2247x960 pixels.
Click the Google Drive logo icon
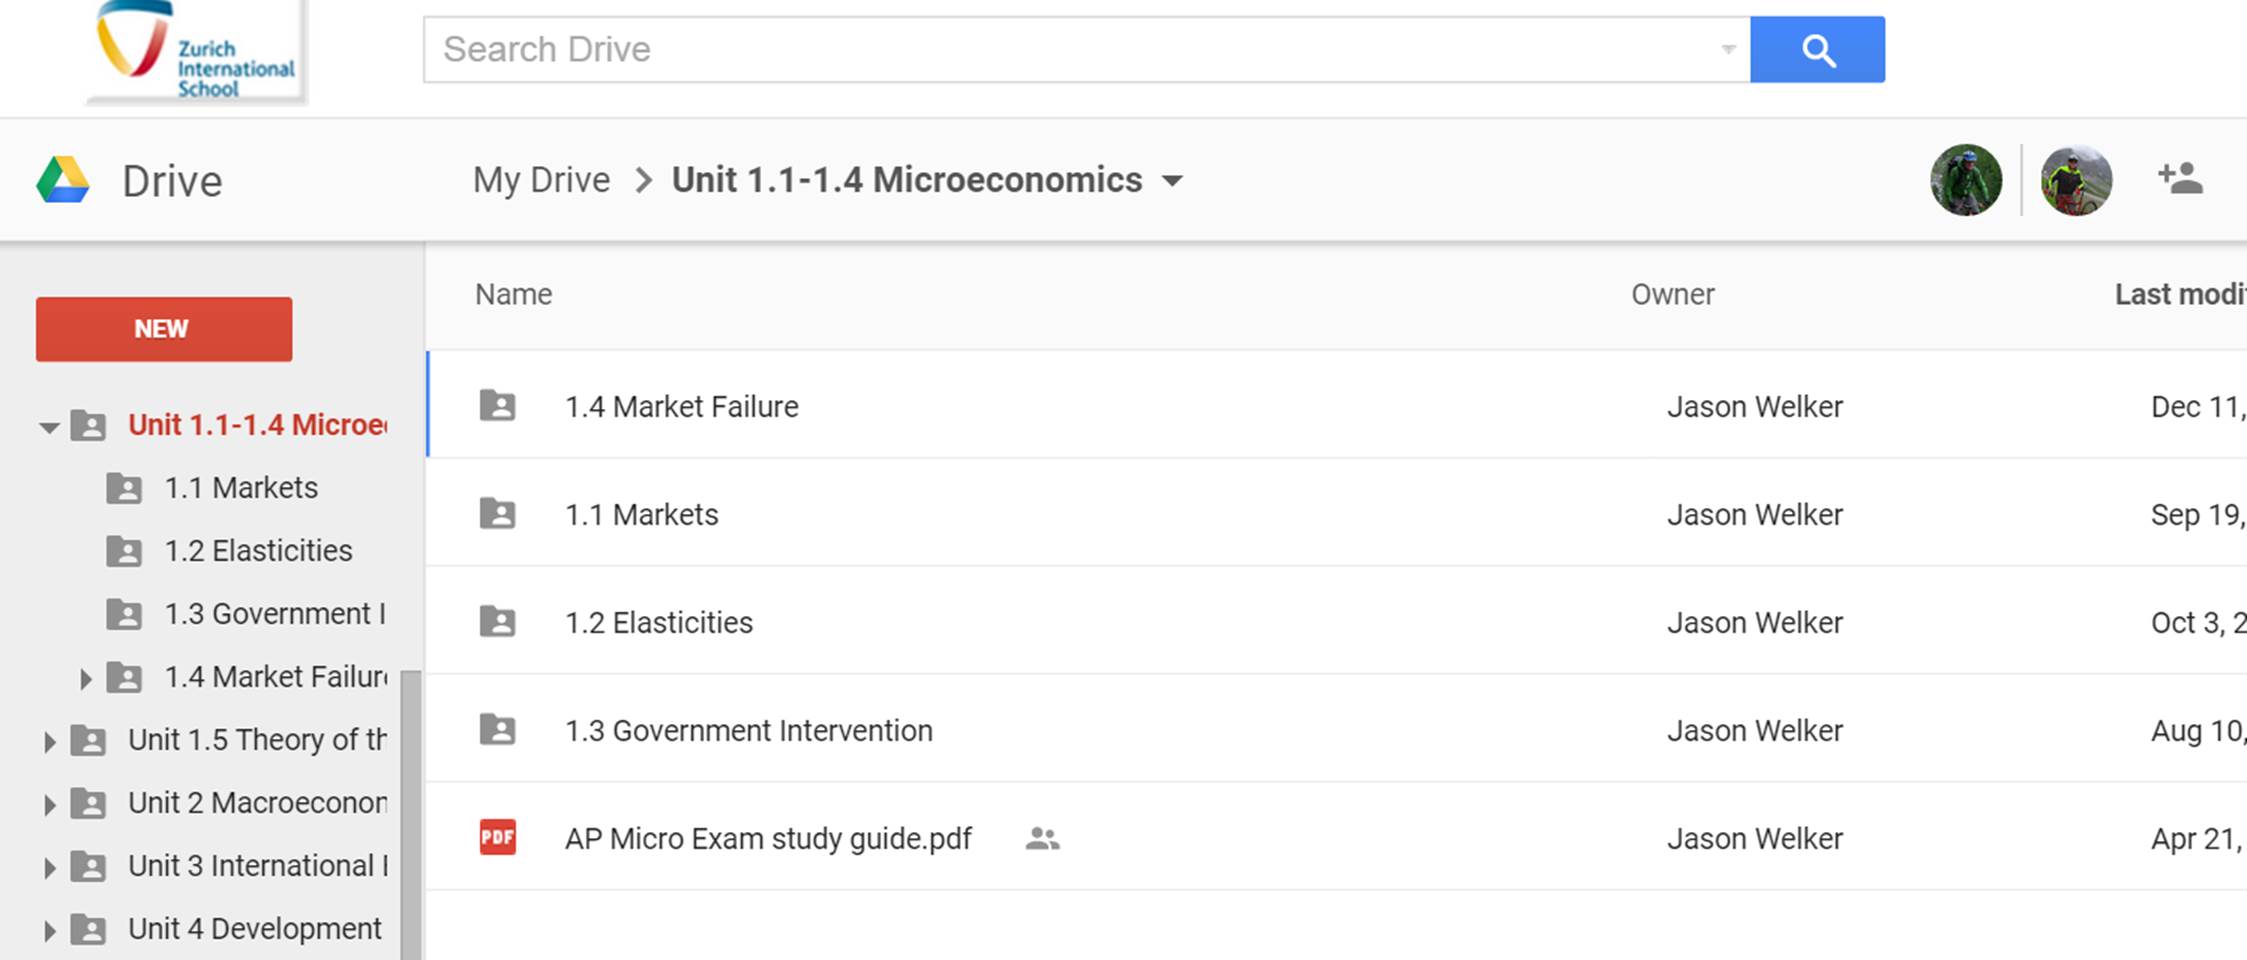click(63, 181)
